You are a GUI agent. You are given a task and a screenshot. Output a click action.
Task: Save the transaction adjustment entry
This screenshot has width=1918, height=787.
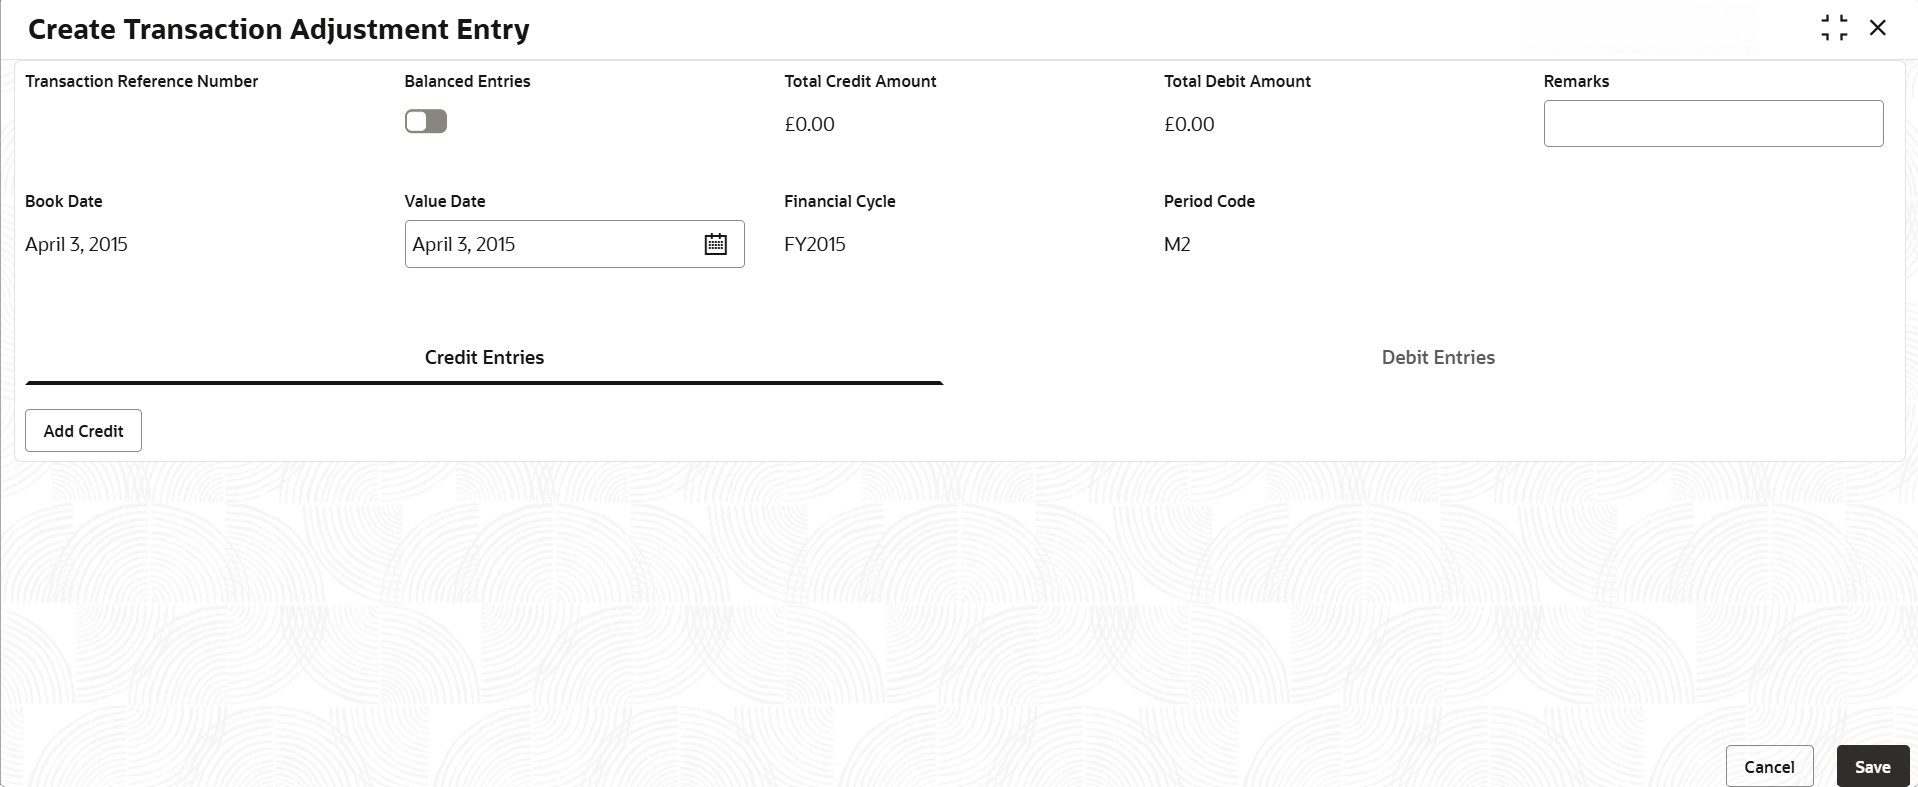click(1872, 767)
